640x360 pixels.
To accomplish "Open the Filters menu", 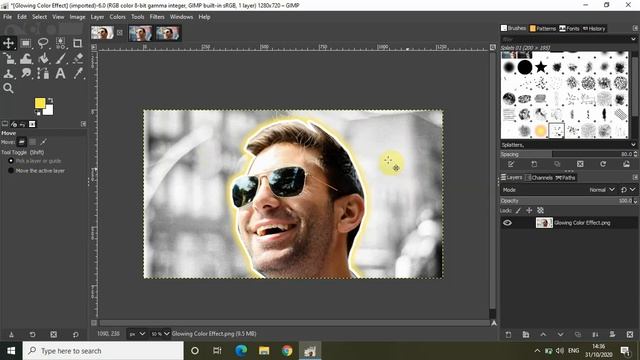I will click(x=157, y=17).
